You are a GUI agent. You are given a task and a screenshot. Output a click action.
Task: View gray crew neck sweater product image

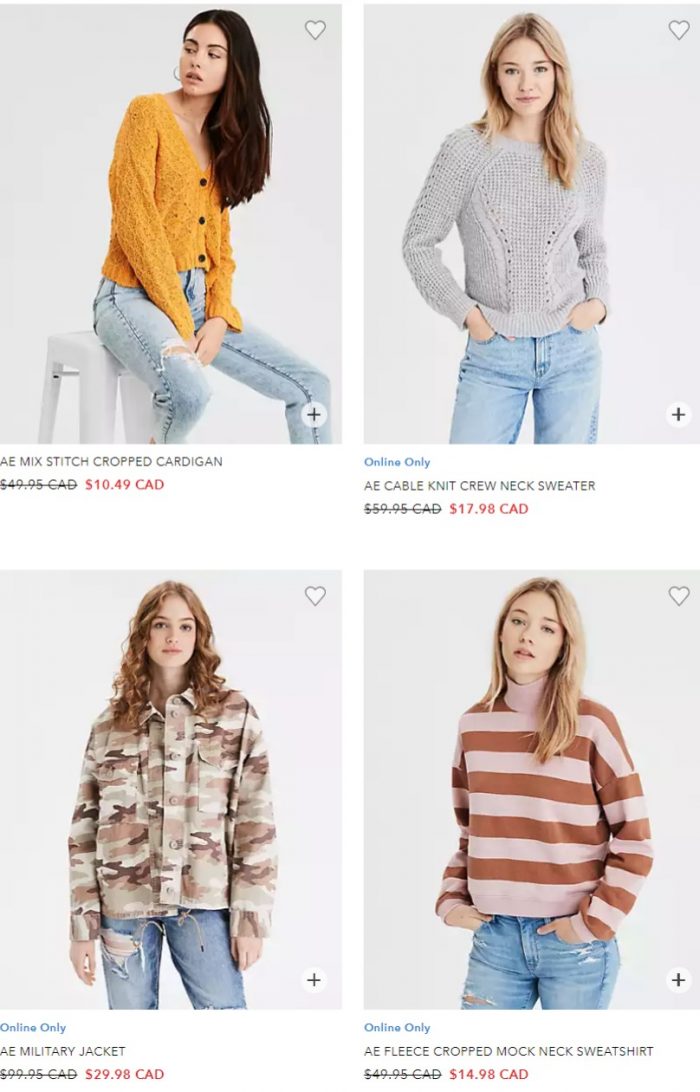531,224
